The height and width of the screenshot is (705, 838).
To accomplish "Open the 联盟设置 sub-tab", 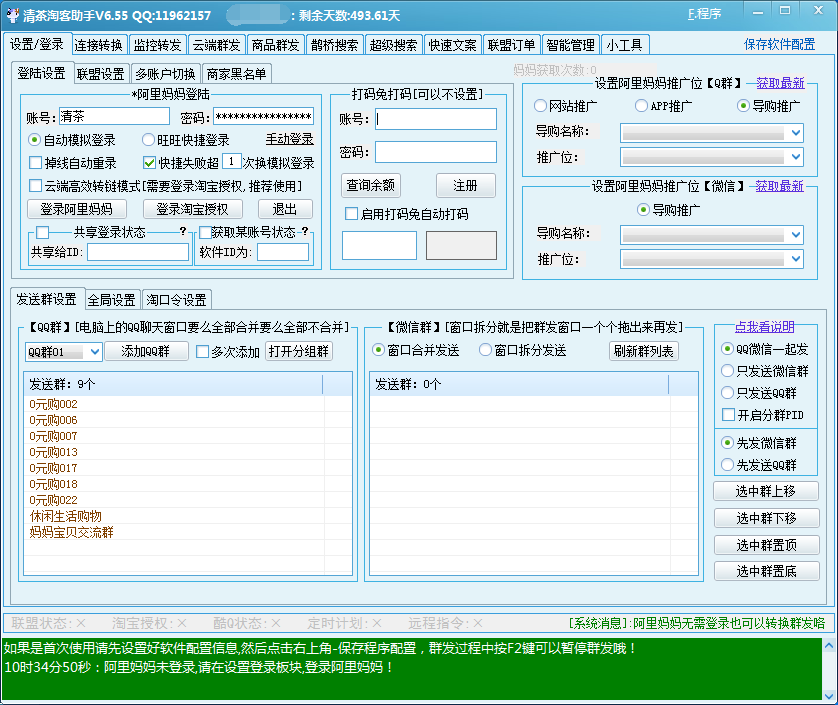I will tap(100, 74).
